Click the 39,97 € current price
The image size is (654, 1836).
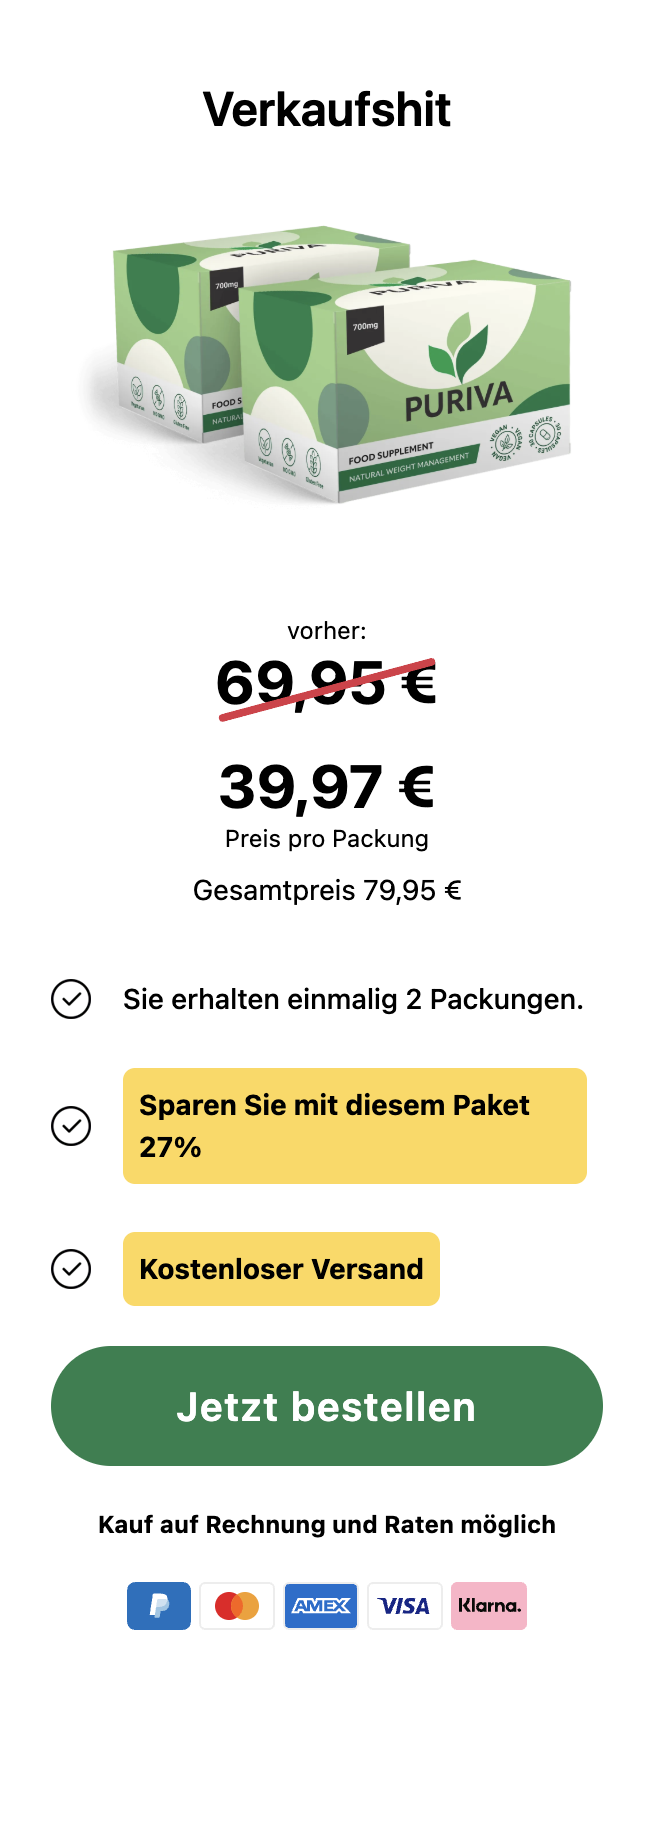click(x=327, y=787)
